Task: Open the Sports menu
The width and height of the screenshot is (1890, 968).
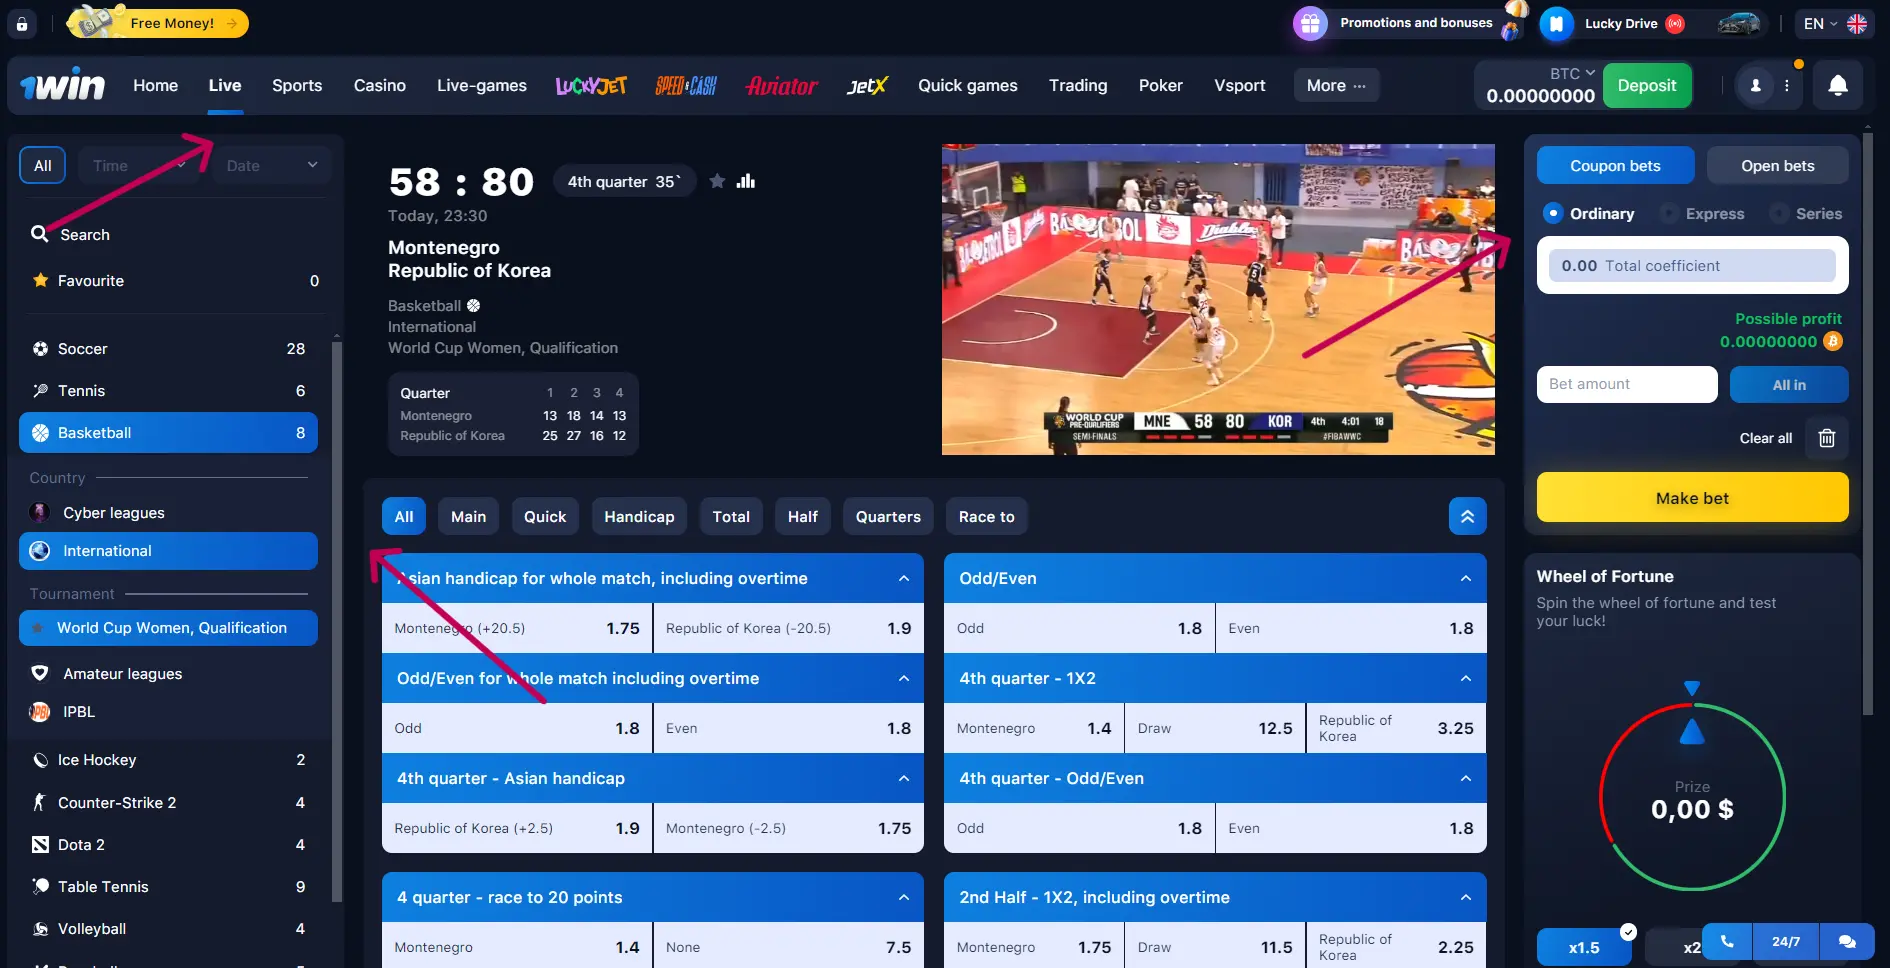Action: pos(297,86)
